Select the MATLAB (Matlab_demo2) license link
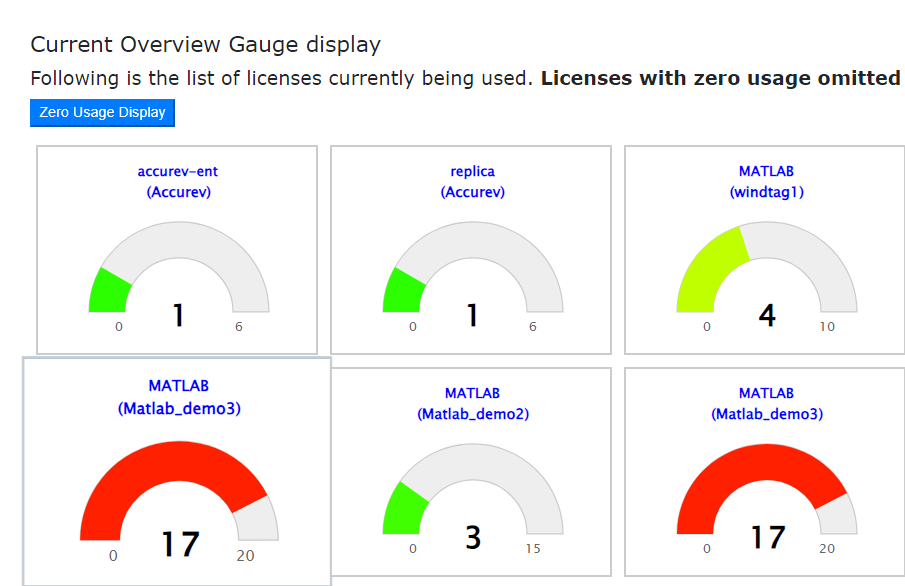 click(x=471, y=402)
